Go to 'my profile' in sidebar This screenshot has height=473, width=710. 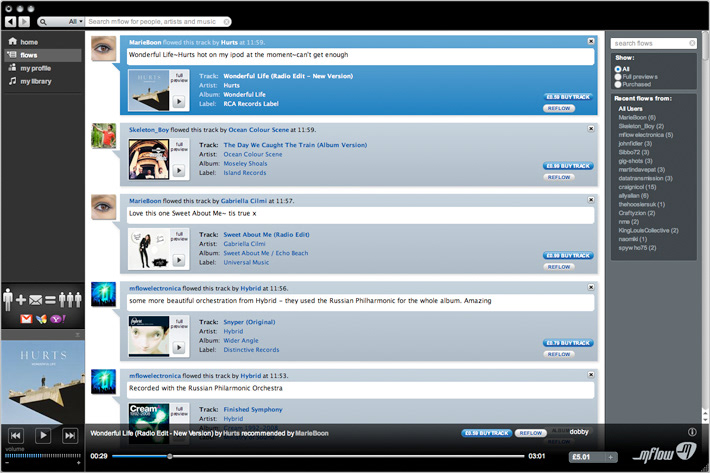click(x=35, y=68)
